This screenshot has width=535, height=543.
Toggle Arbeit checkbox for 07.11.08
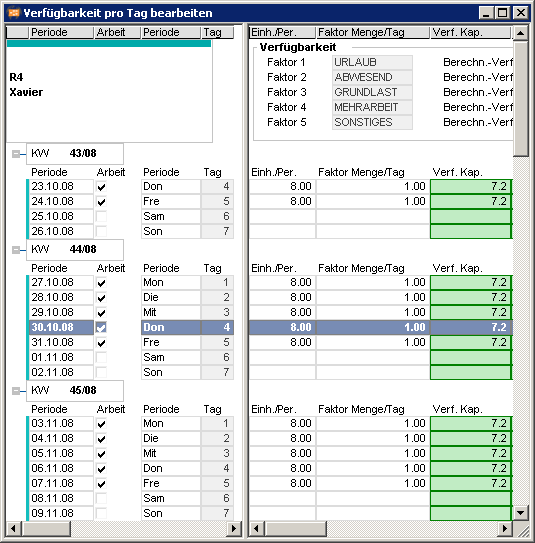(101, 484)
